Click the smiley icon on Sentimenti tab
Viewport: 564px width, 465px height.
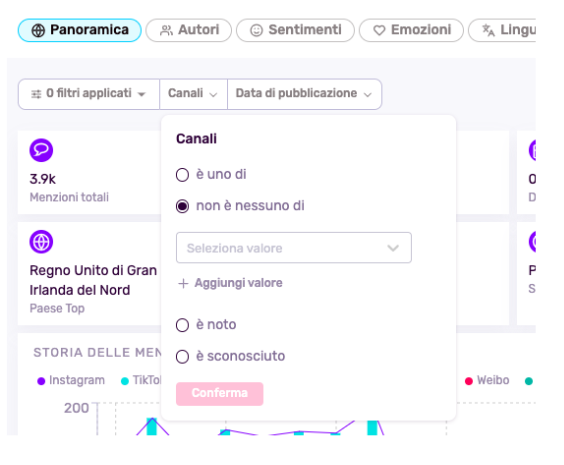pyautogui.click(x=256, y=30)
